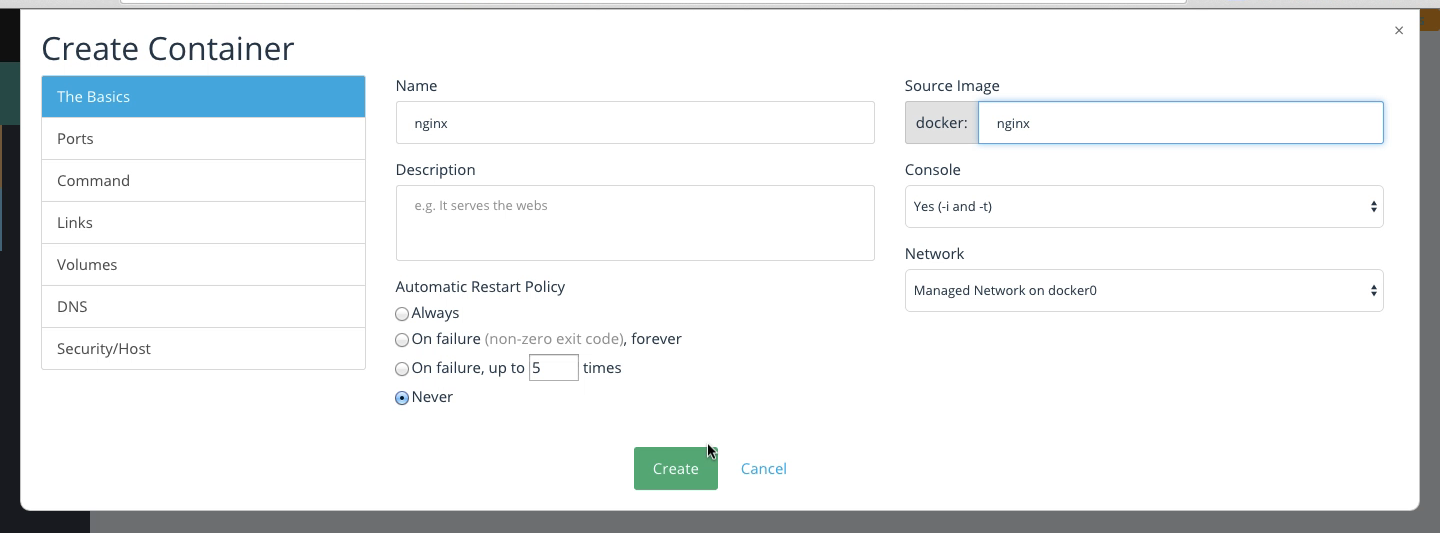Click the docker: prefix label

click(x=941, y=122)
